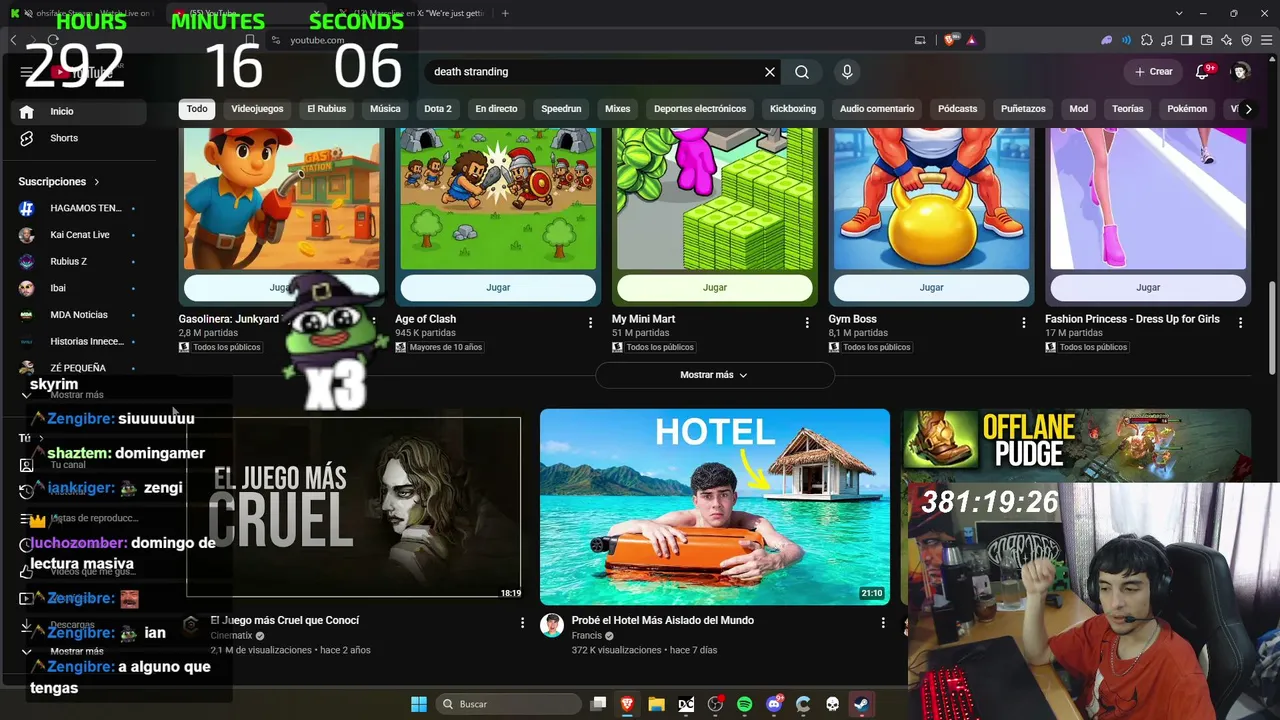Select the En directo filter chip
This screenshot has width=1280, height=720.
[x=496, y=109]
